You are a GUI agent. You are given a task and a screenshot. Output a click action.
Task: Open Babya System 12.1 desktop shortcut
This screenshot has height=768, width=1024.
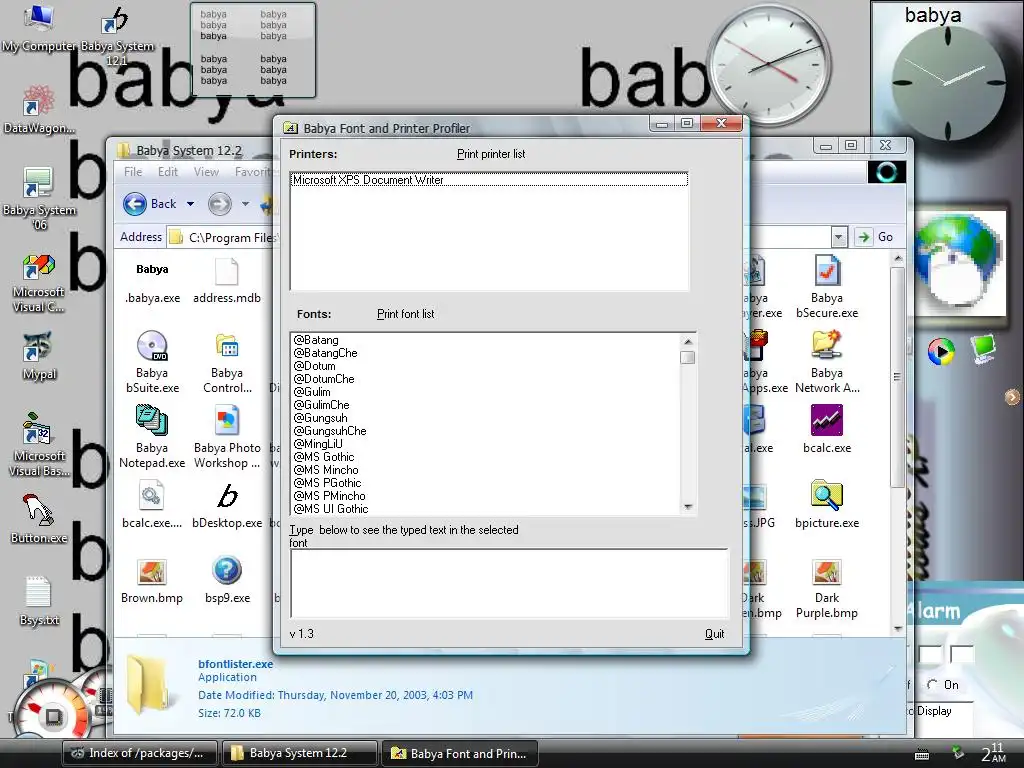(117, 36)
